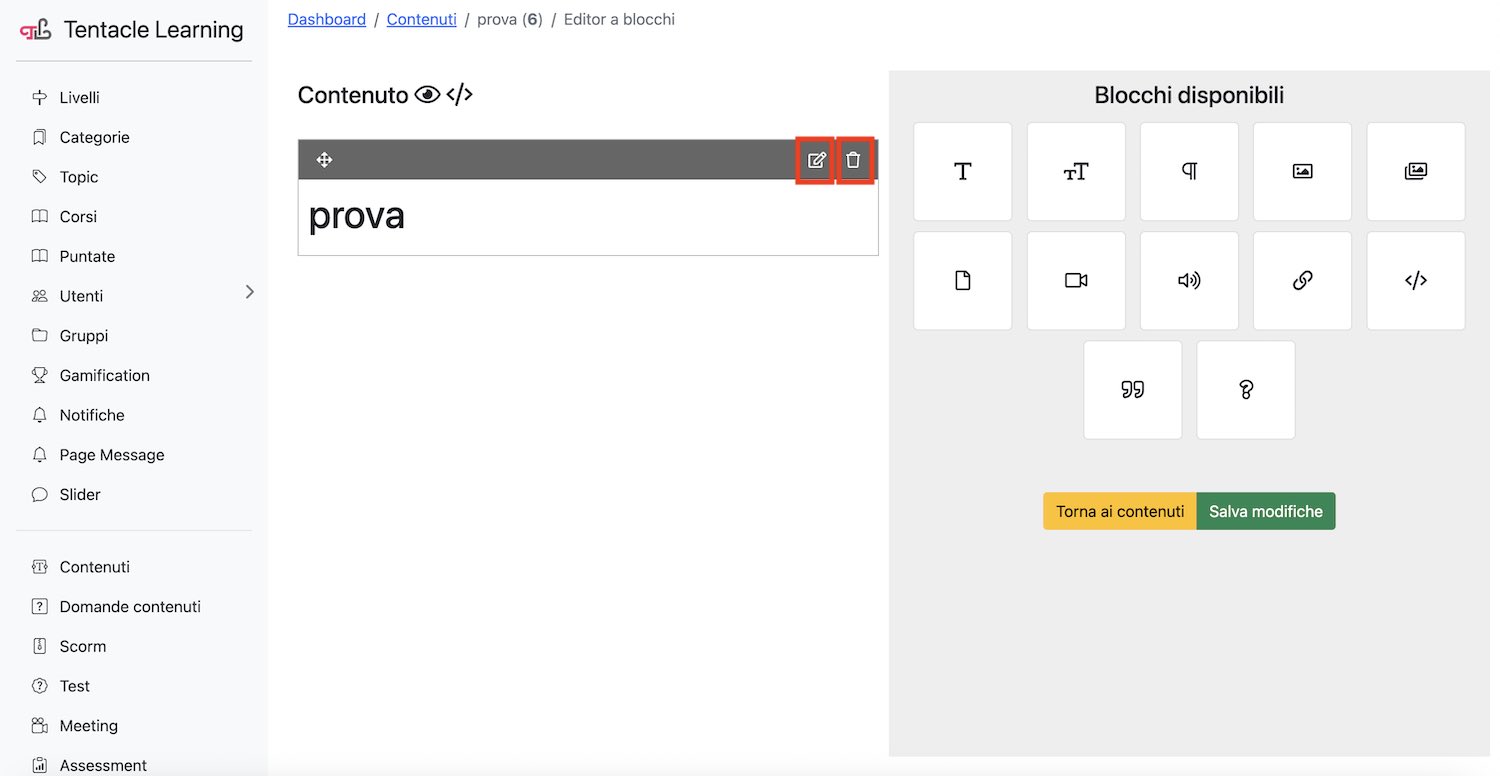Add a gallery block
This screenshot has height=776, width=1500.
click(x=1416, y=171)
